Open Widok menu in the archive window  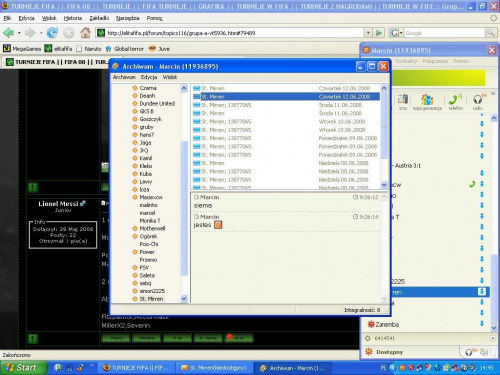170,77
